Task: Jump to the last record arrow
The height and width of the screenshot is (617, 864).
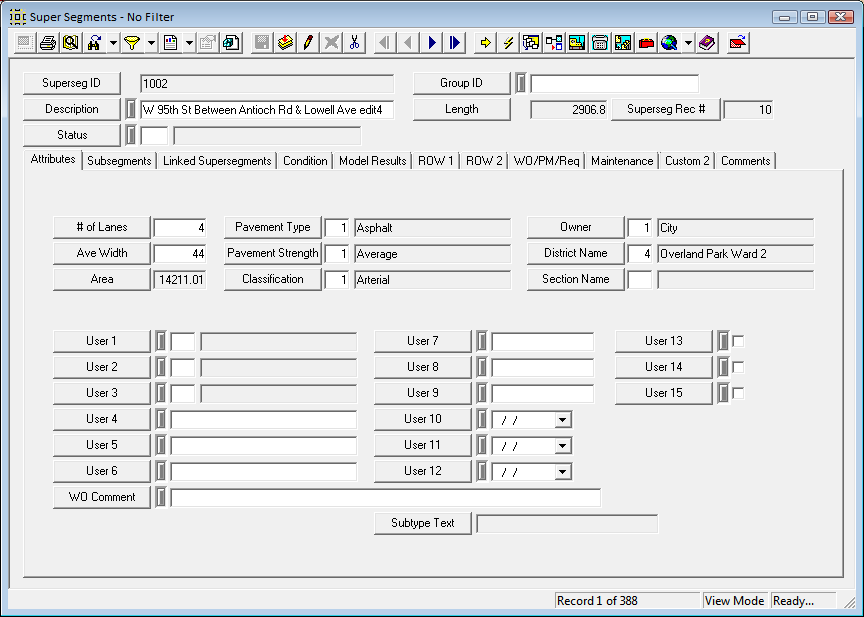Action: point(455,43)
